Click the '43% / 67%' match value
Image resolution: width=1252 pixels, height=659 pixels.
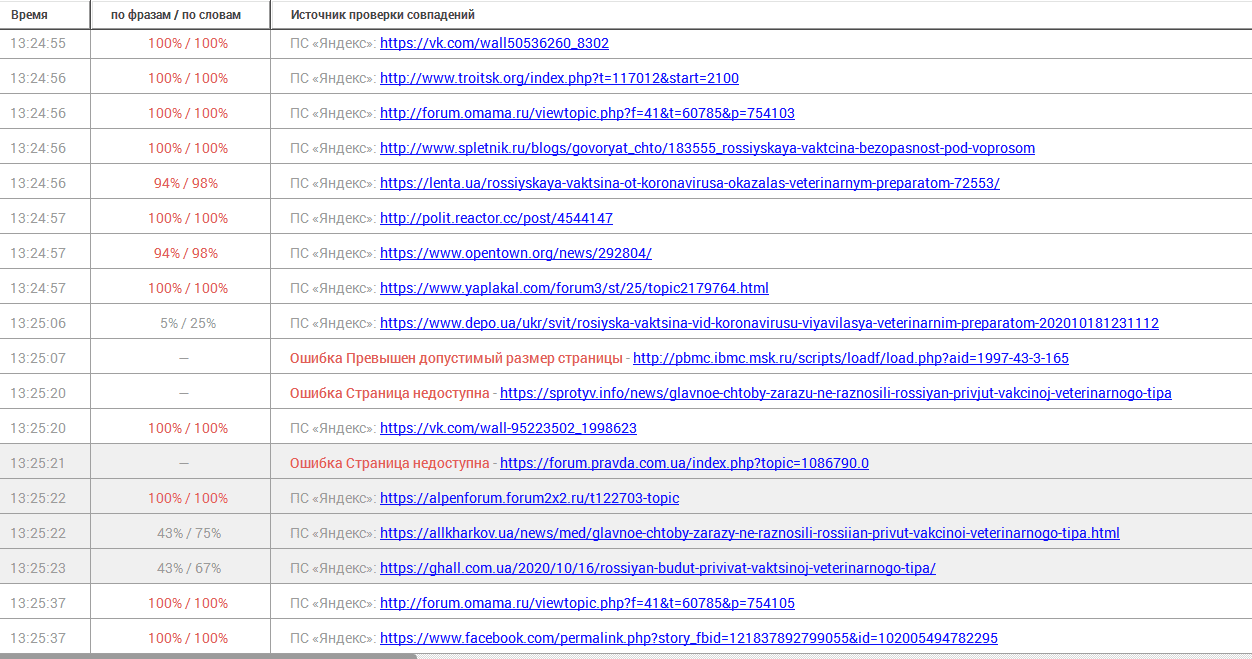(189, 568)
